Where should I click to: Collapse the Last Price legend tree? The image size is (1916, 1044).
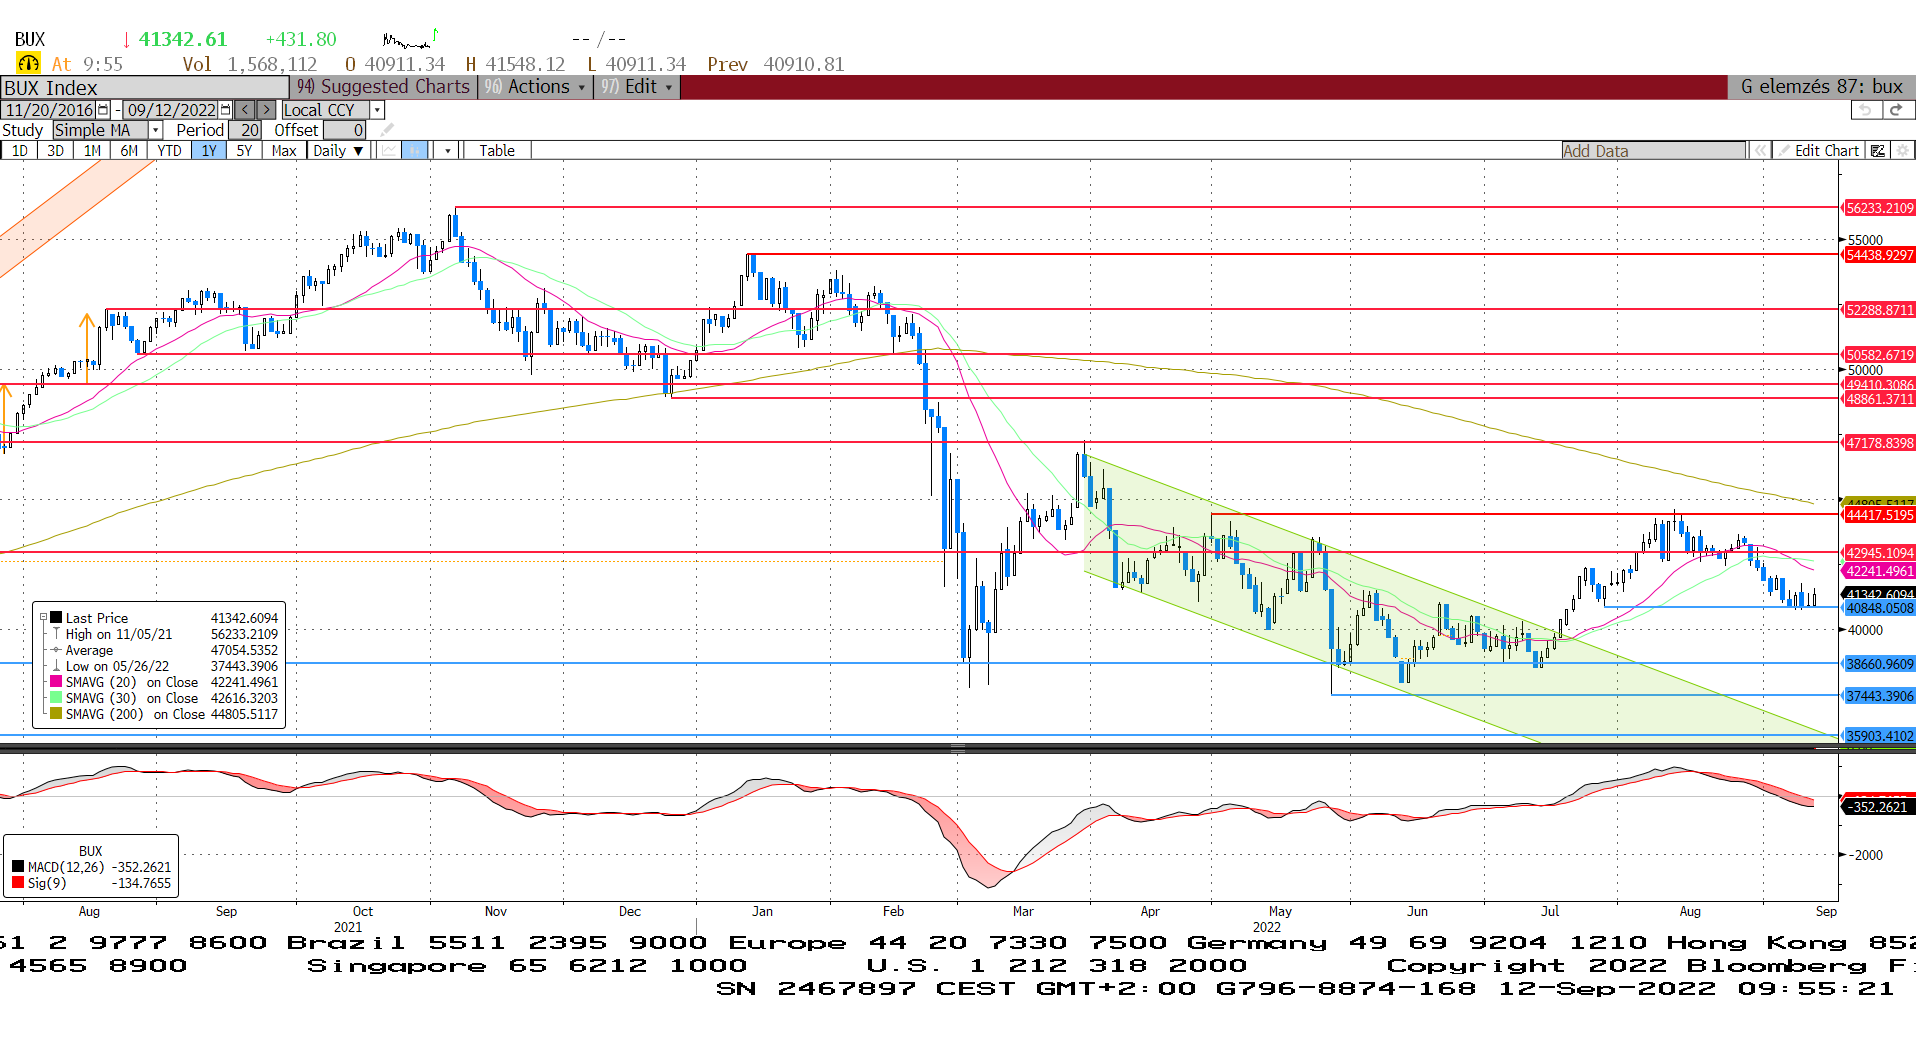tap(43, 618)
